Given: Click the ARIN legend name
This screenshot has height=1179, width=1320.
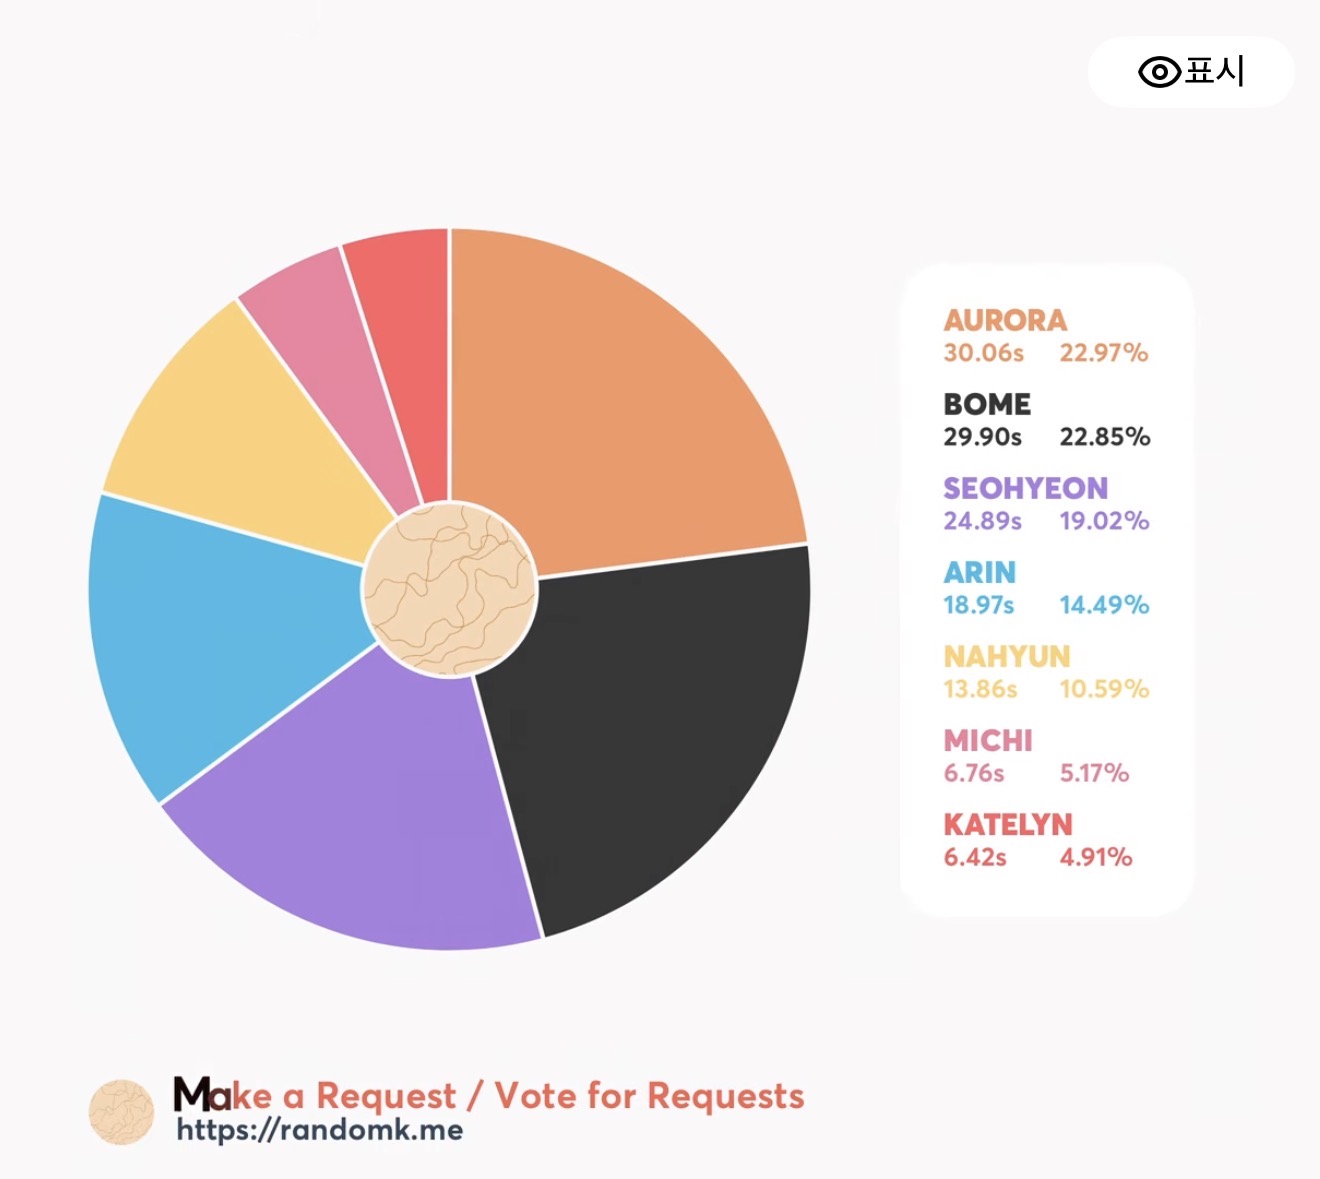Looking at the screenshot, I should point(979,572).
